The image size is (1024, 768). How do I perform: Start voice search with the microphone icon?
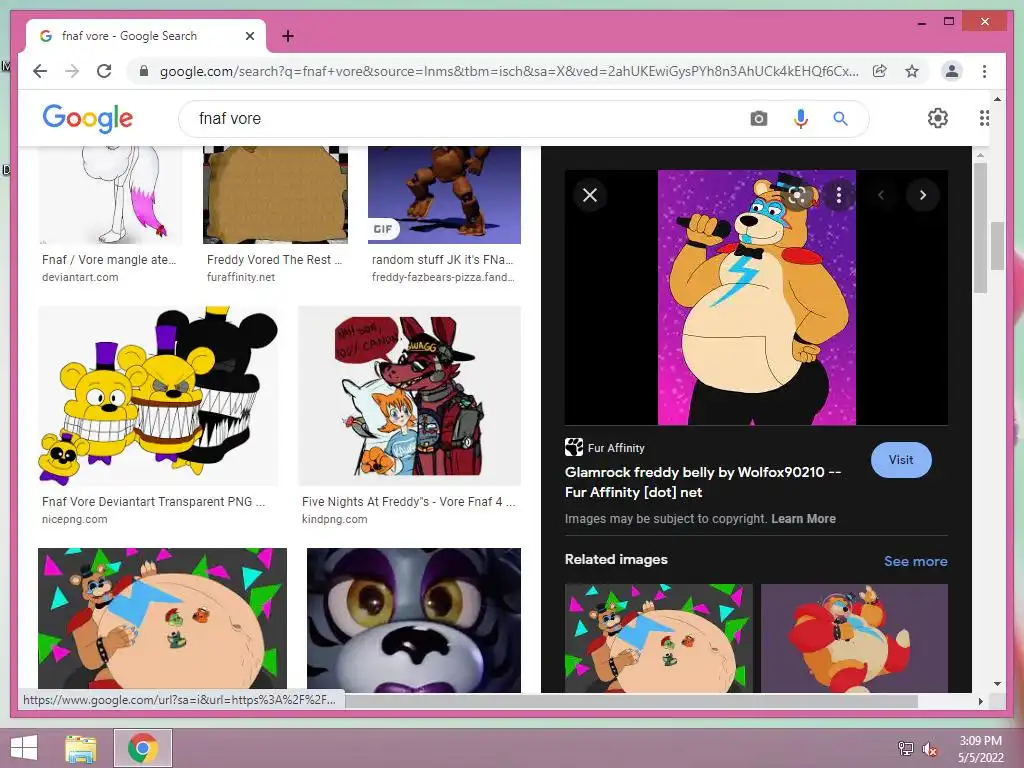[801, 118]
